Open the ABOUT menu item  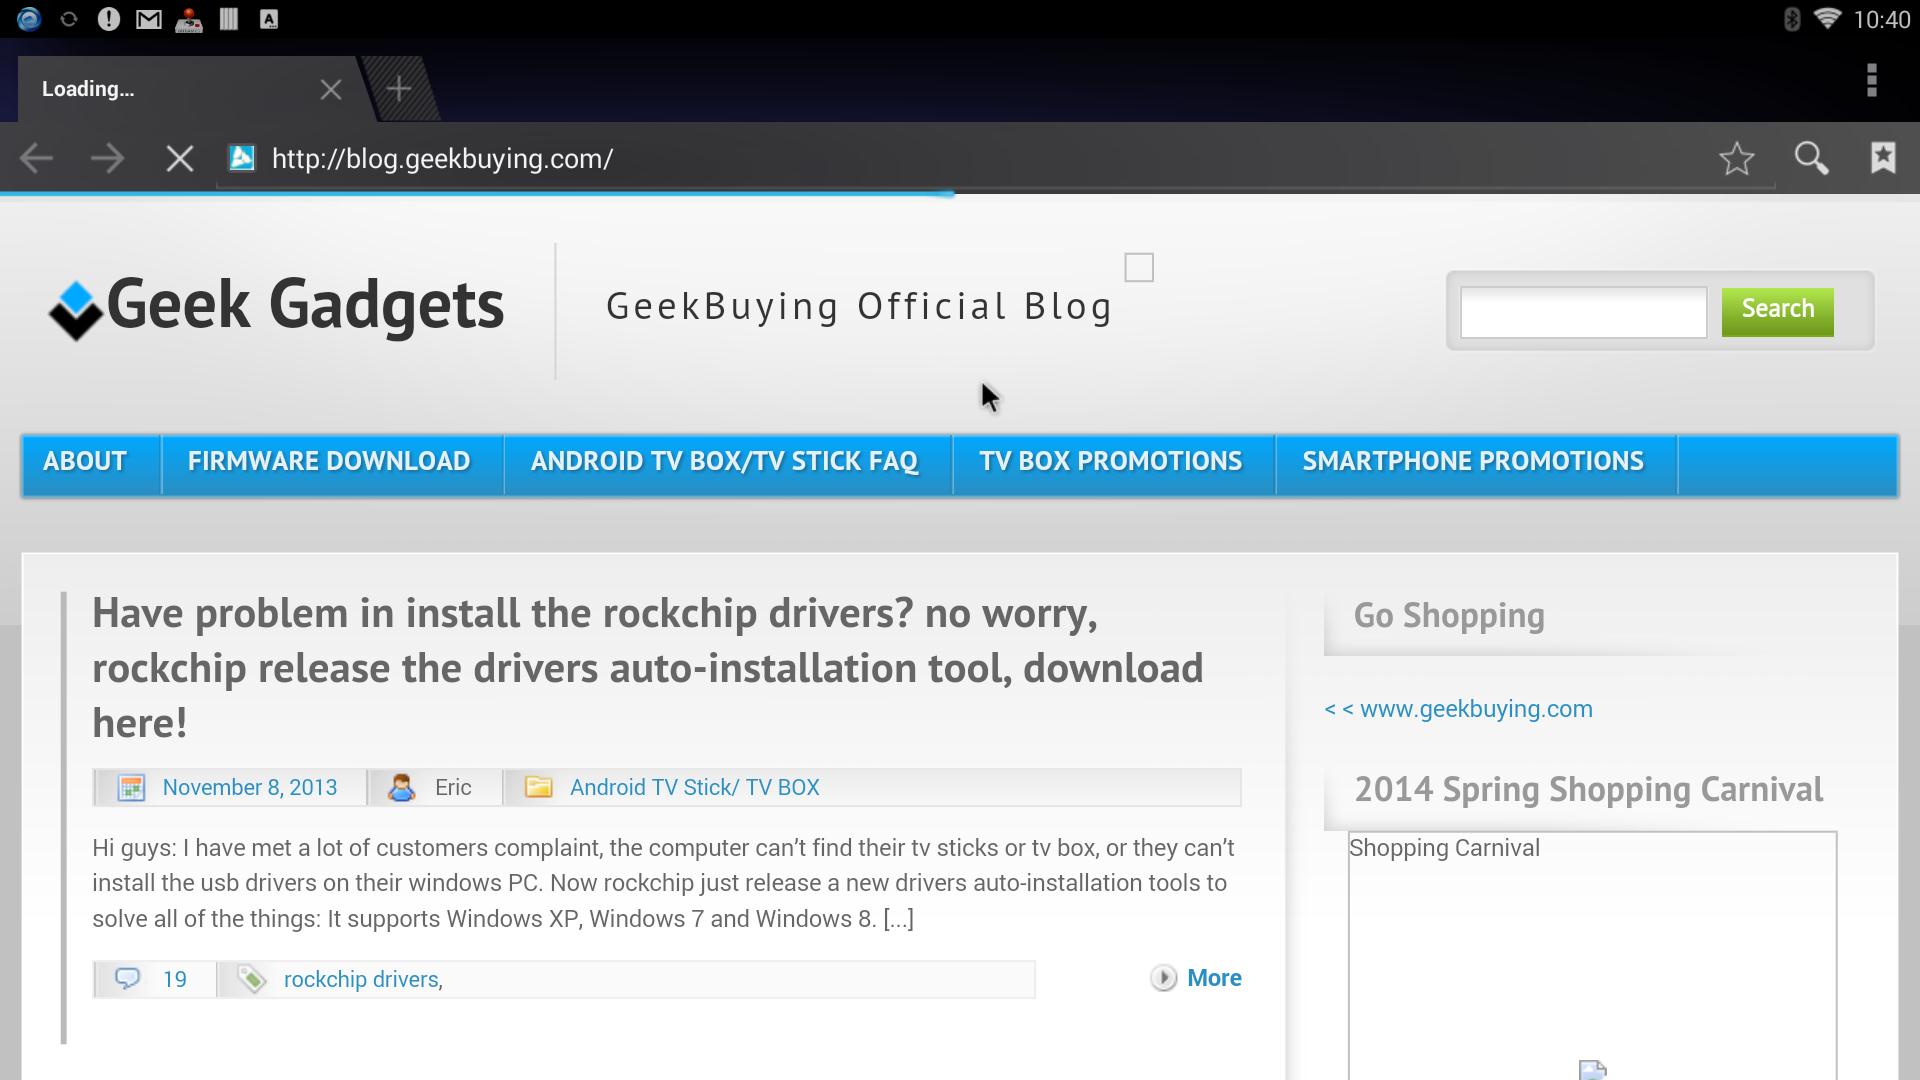(x=85, y=462)
